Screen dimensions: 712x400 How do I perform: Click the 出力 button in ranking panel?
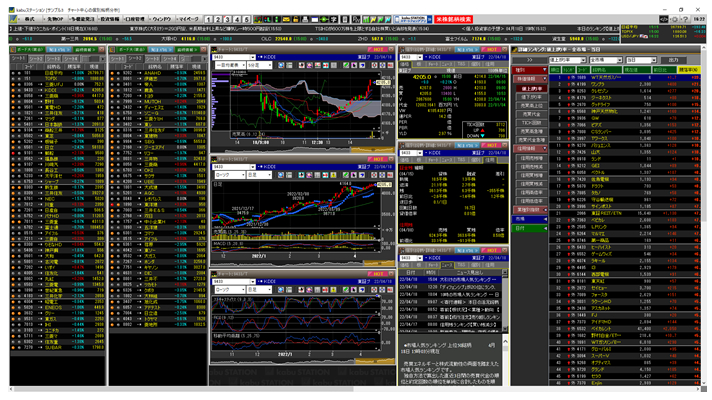(x=673, y=60)
